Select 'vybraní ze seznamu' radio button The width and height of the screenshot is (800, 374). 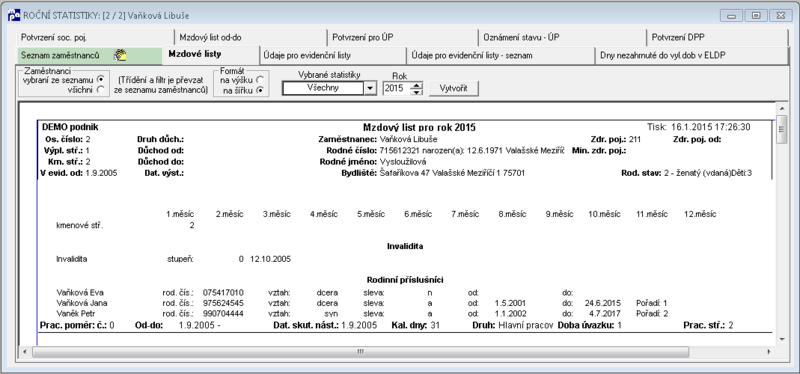[x=100, y=79]
